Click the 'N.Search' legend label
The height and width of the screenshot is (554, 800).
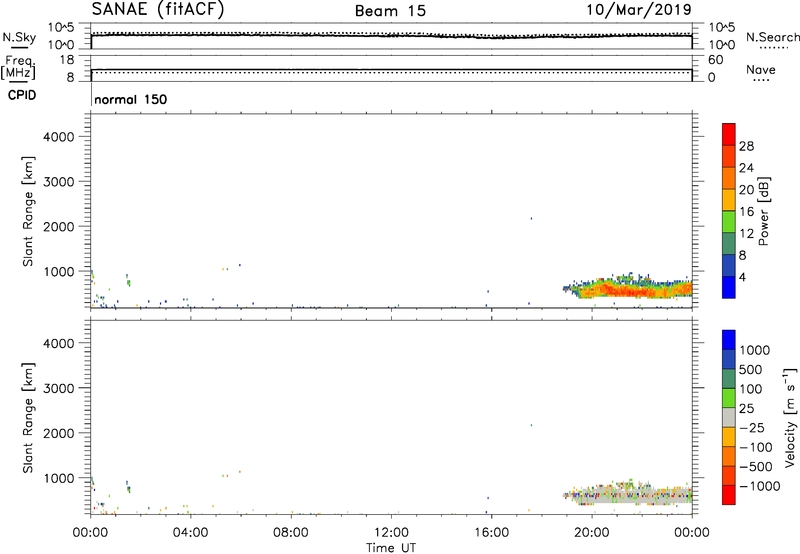coord(772,37)
